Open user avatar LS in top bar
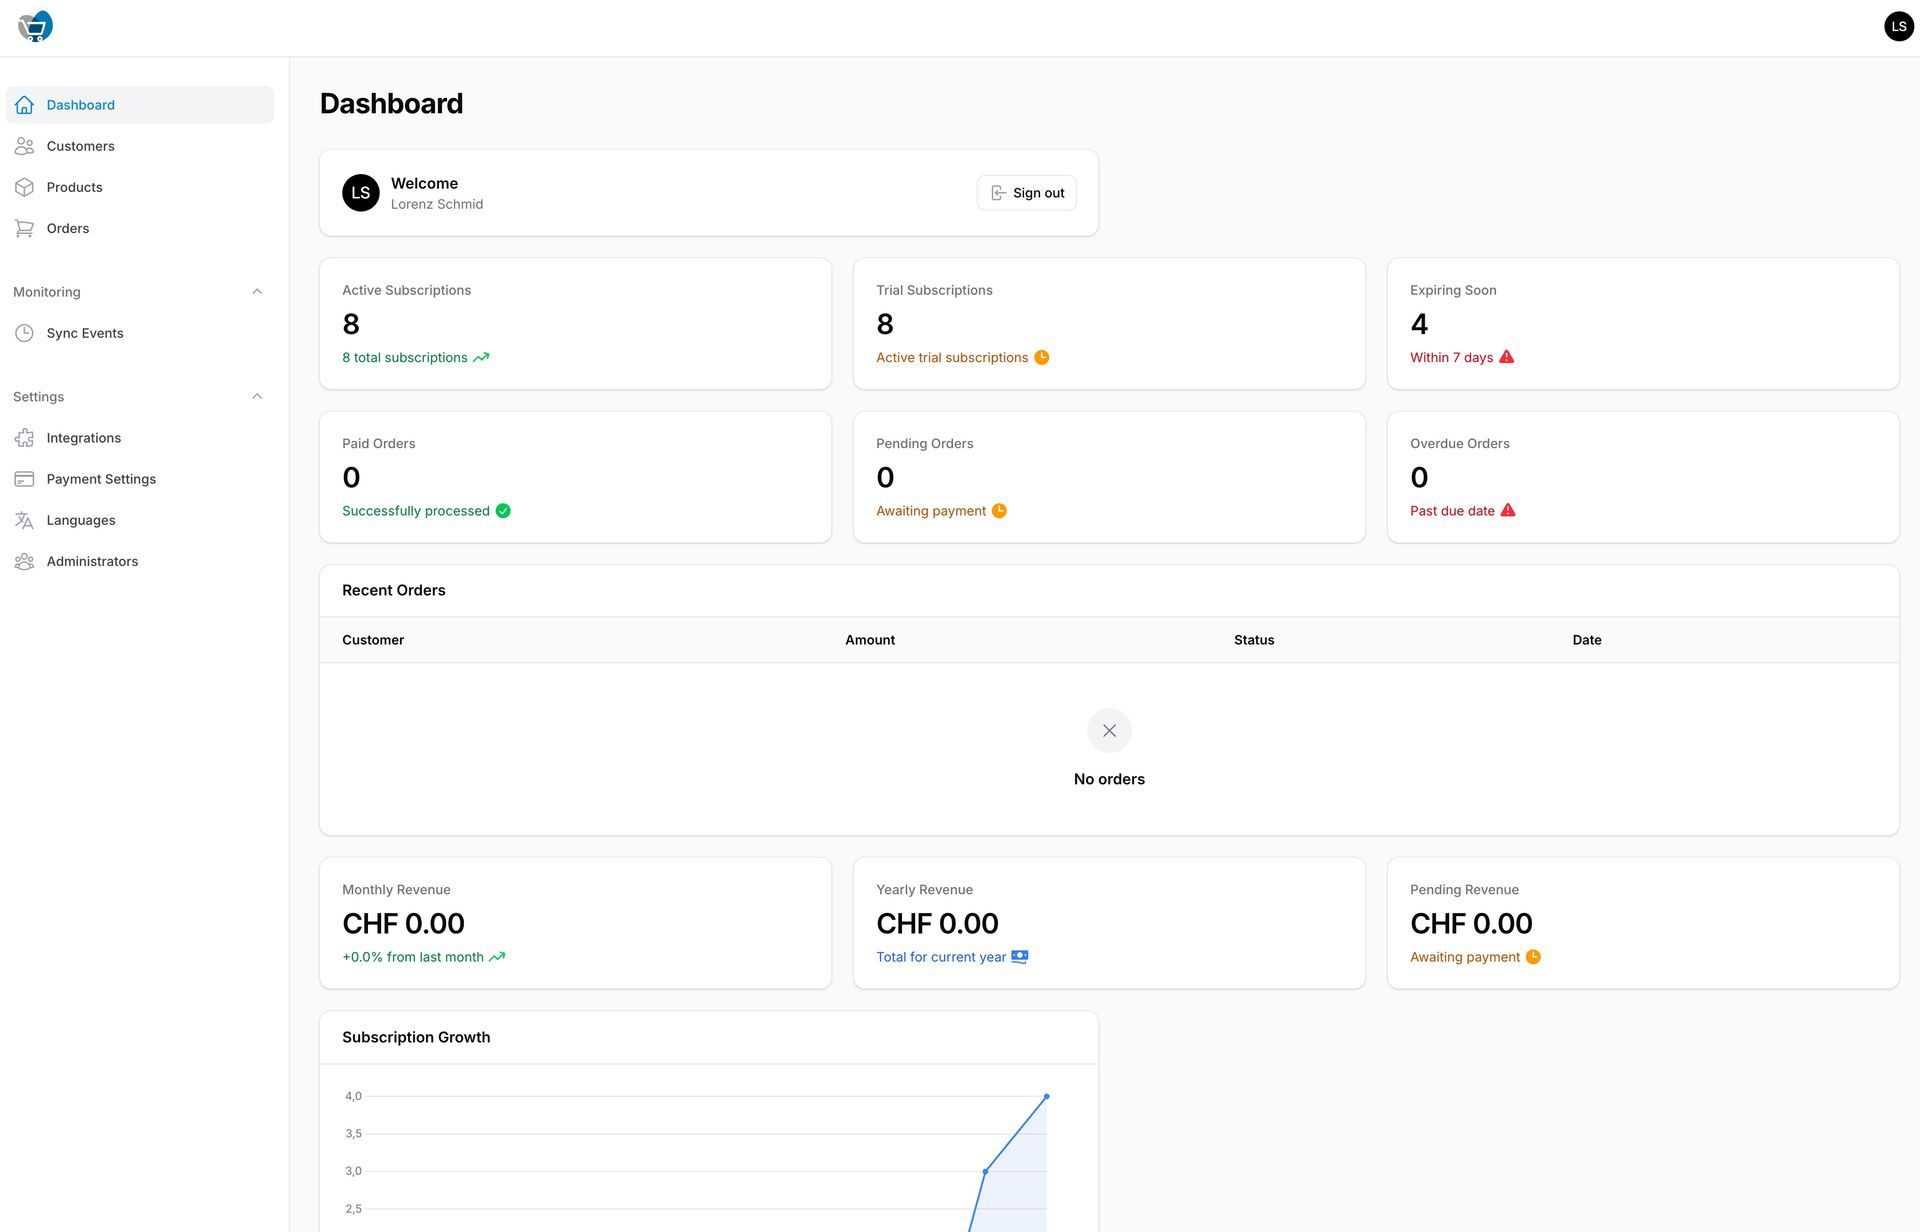1920x1232 pixels. tap(1898, 27)
